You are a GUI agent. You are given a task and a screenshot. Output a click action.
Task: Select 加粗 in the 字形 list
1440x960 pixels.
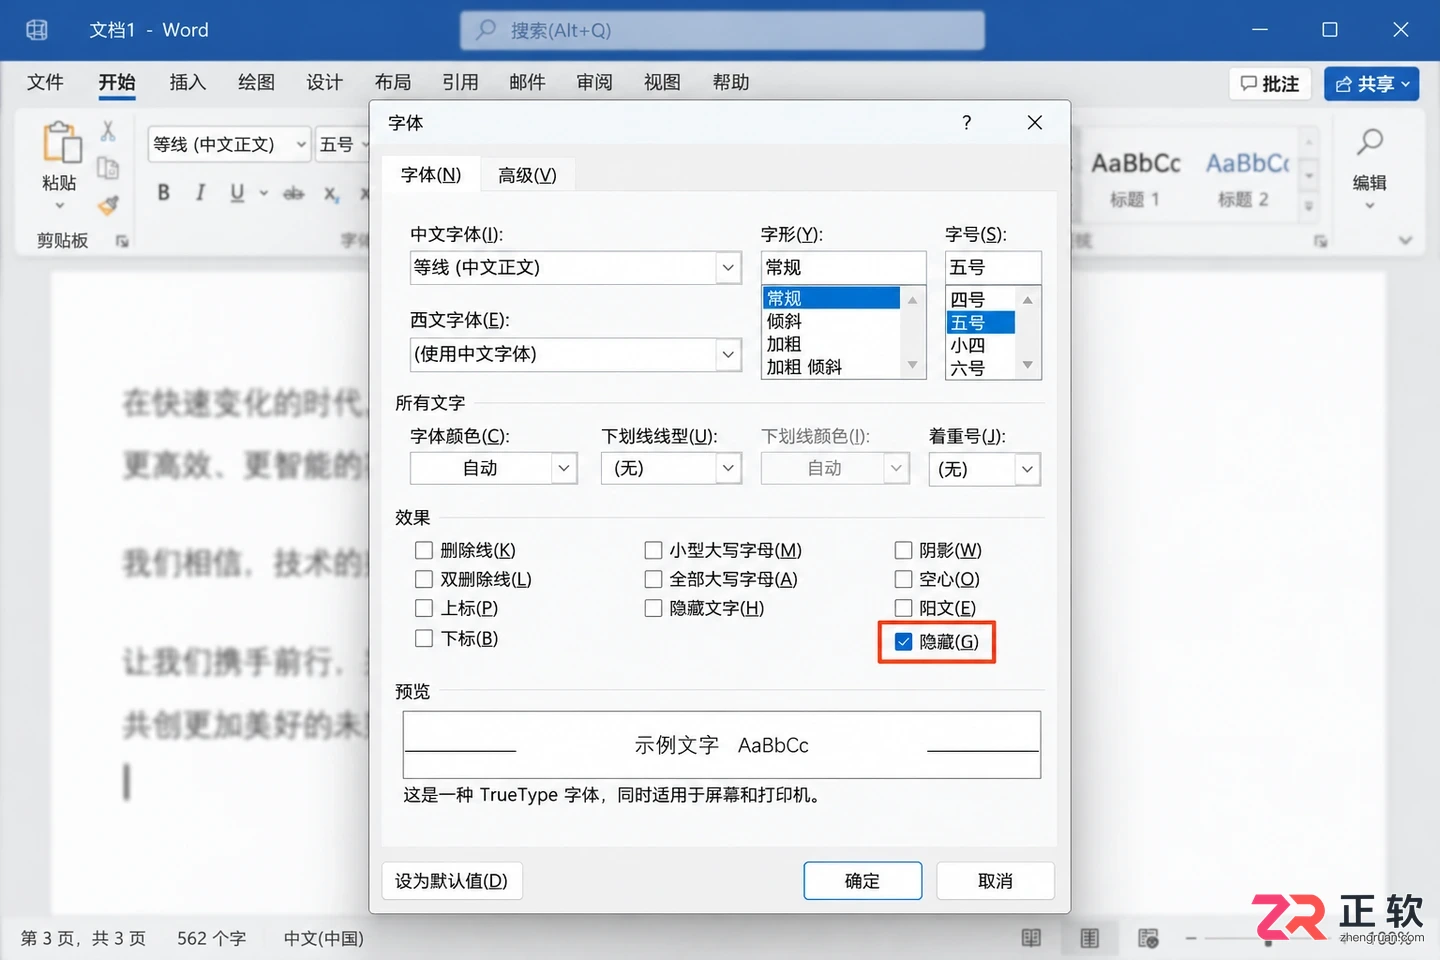point(784,344)
